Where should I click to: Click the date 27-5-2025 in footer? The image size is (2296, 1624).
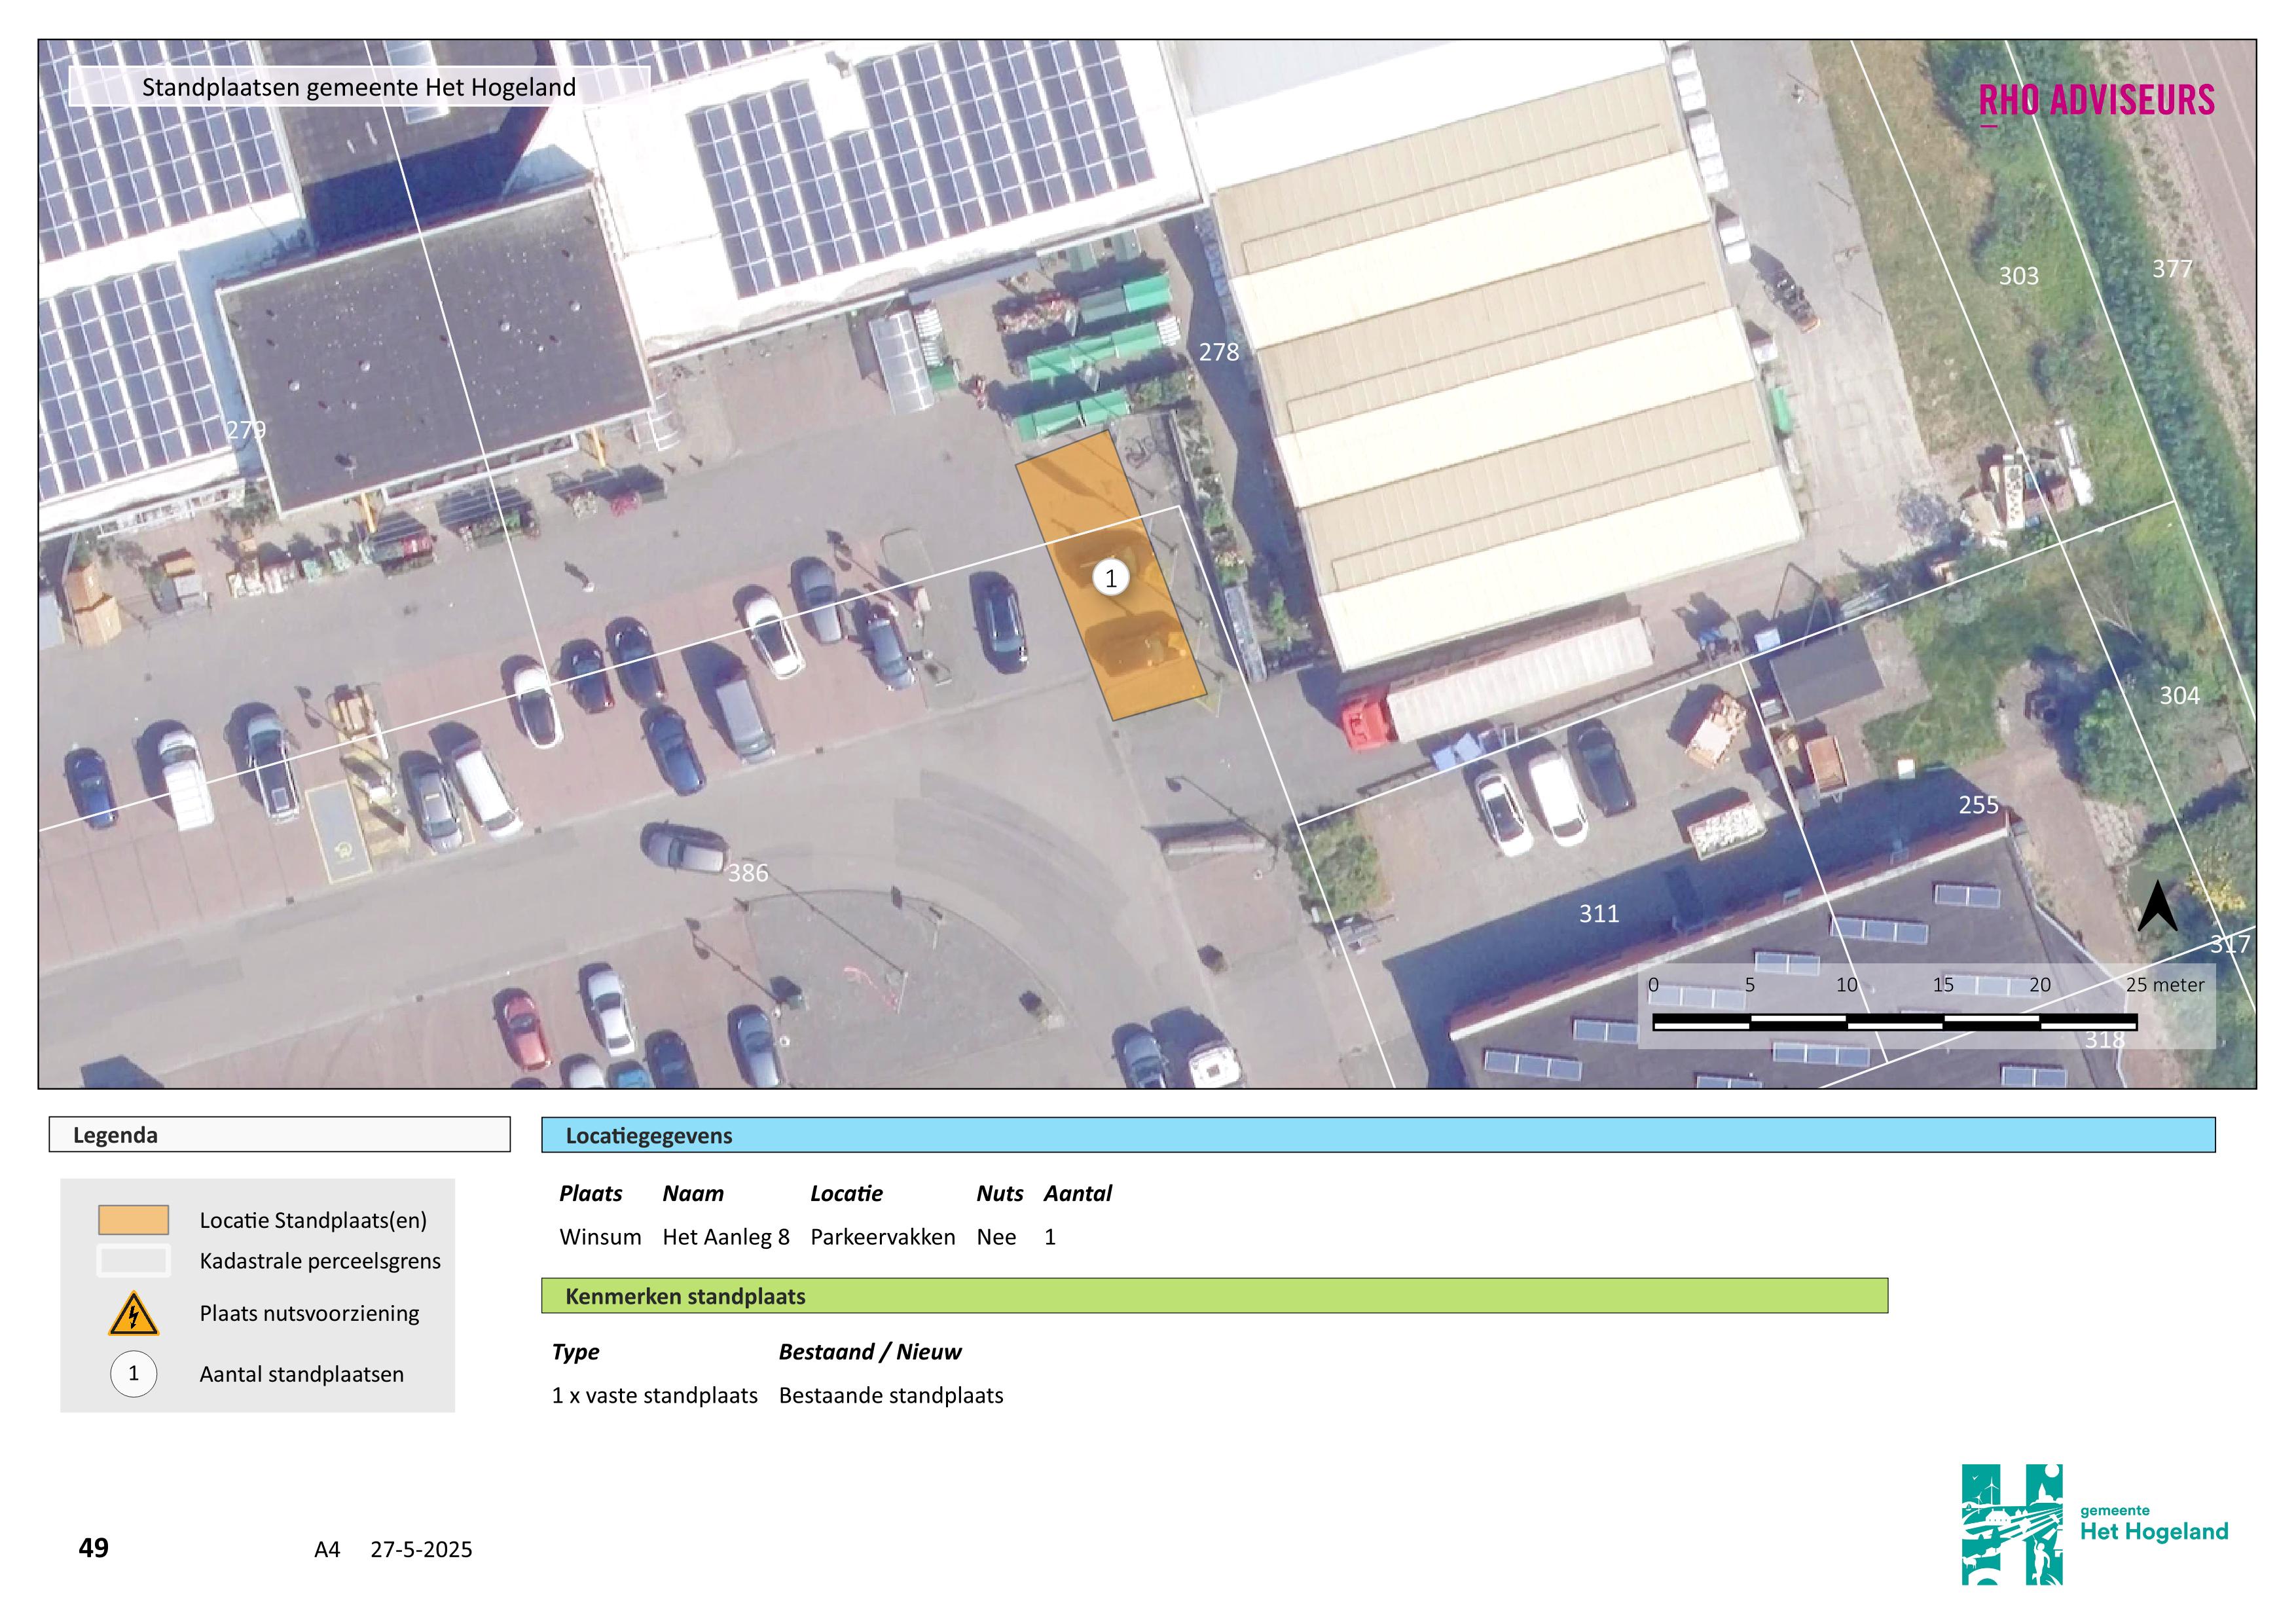pyautogui.click(x=421, y=1549)
